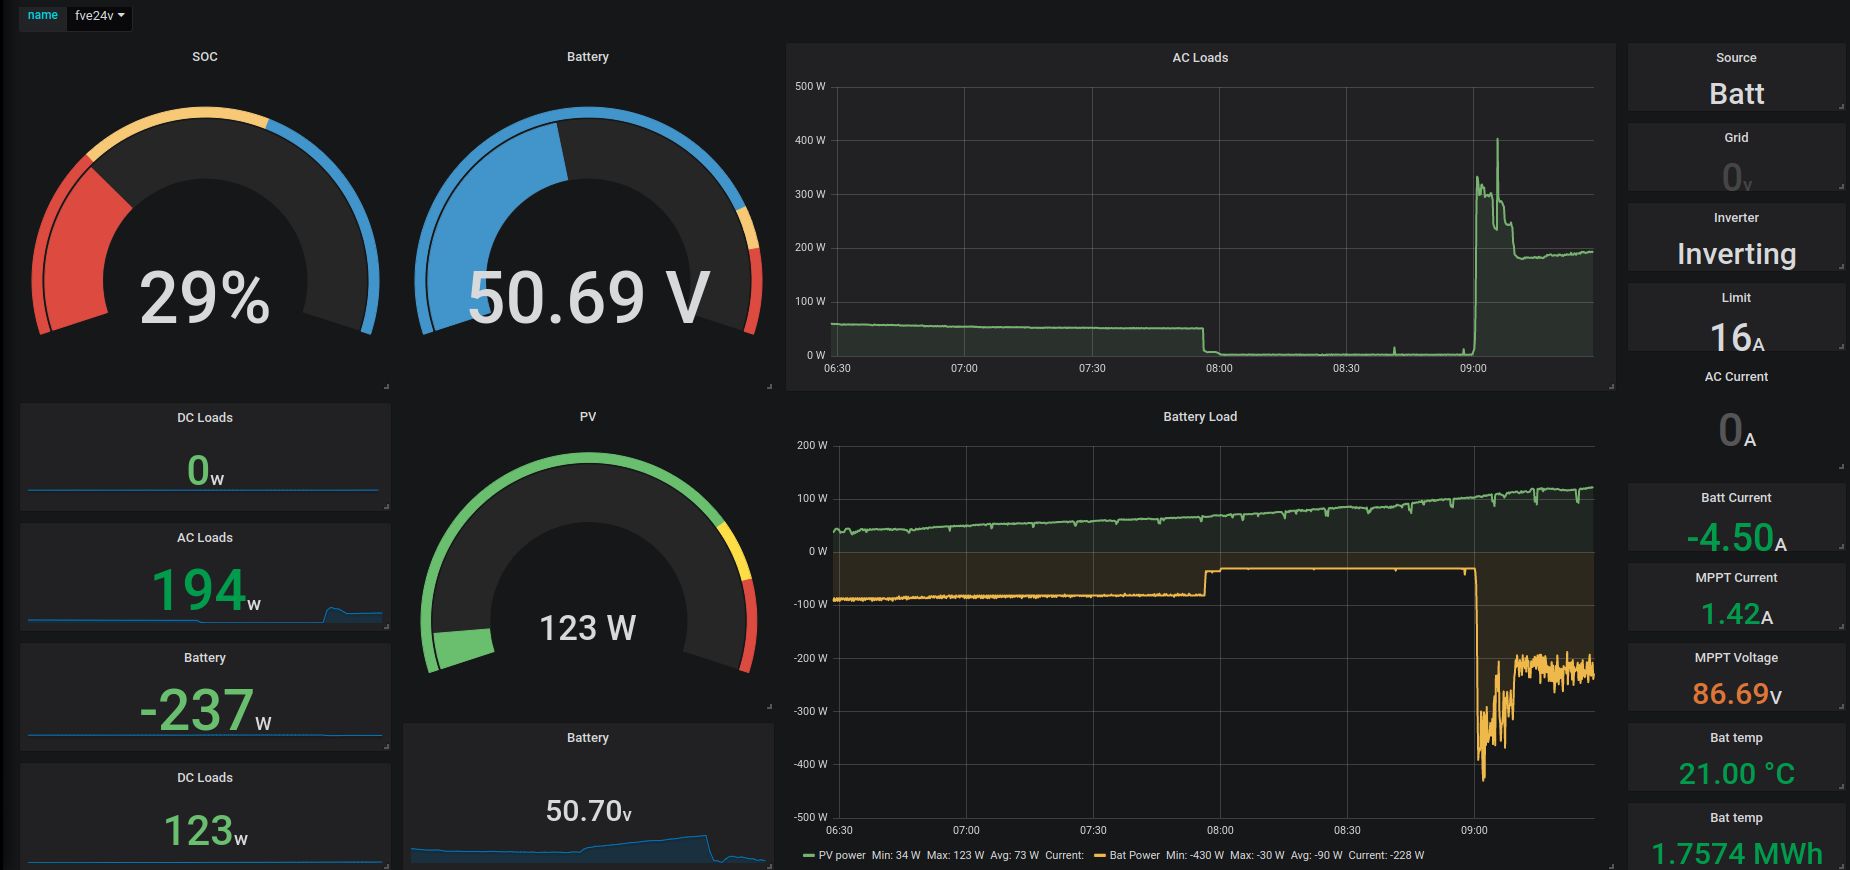1850x870 pixels.
Task: Open the fve24v name variable dropdown
Action: (99, 16)
